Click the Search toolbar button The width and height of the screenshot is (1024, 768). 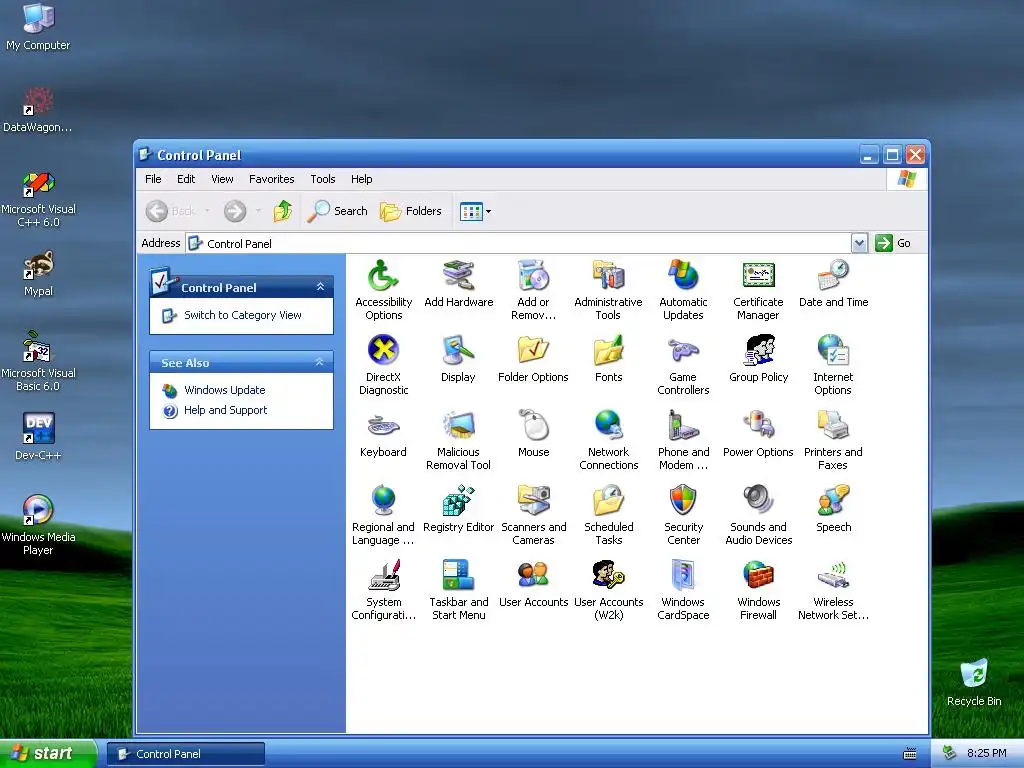(338, 211)
